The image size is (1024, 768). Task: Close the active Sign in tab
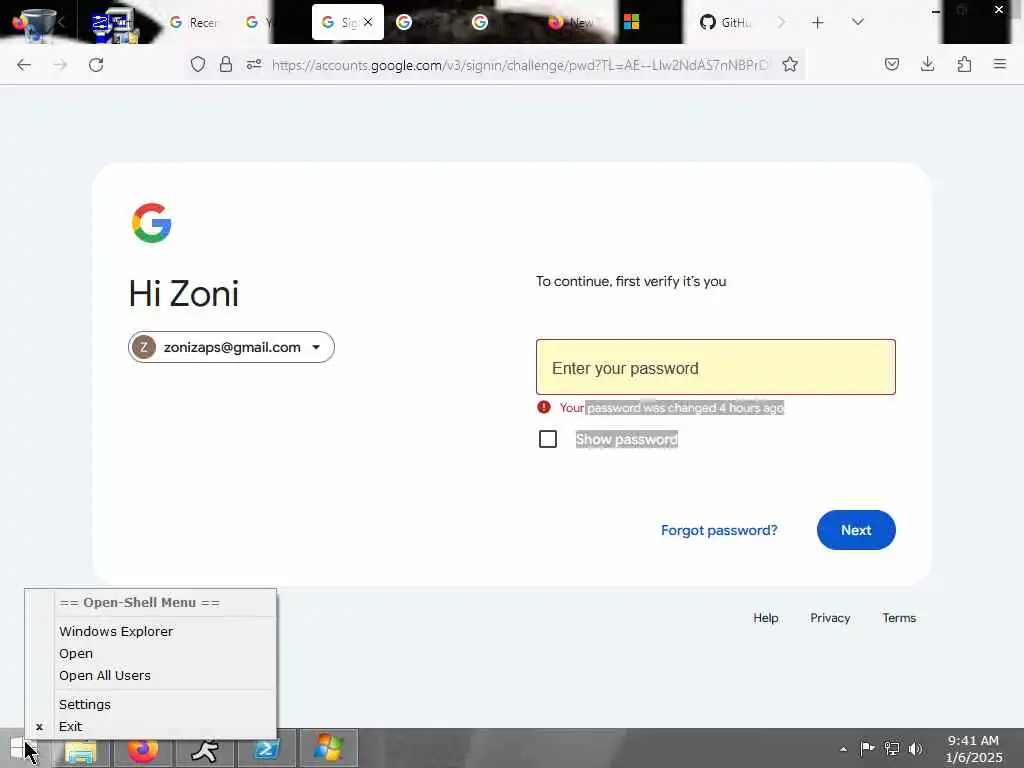click(368, 22)
